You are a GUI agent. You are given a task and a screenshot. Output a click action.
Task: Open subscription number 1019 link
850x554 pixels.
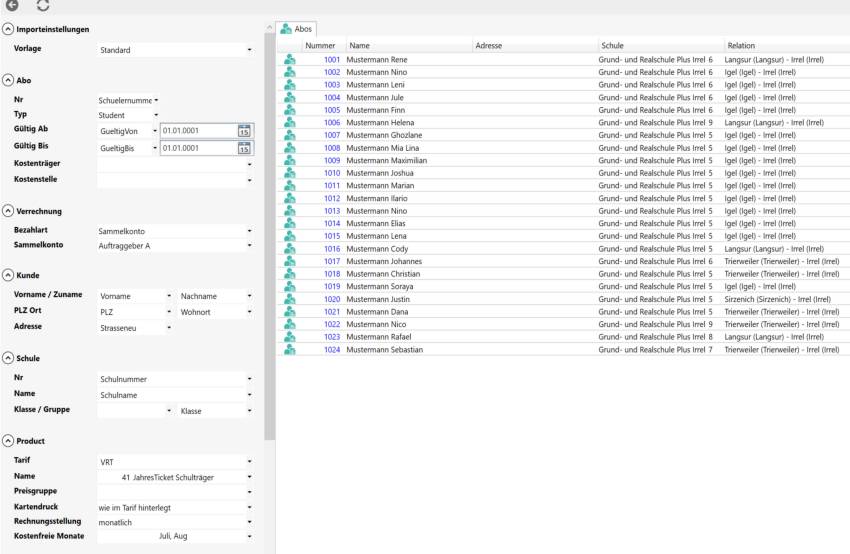[x=332, y=286]
